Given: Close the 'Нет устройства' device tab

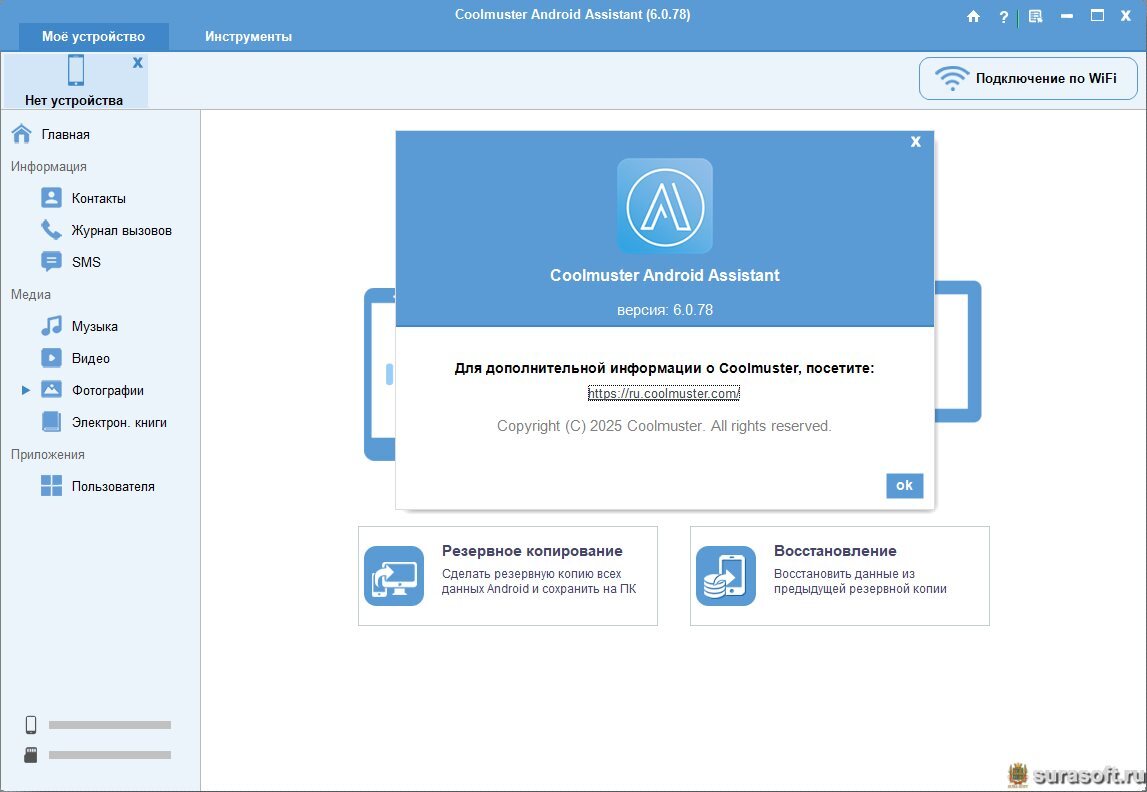Looking at the screenshot, I should 138,63.
